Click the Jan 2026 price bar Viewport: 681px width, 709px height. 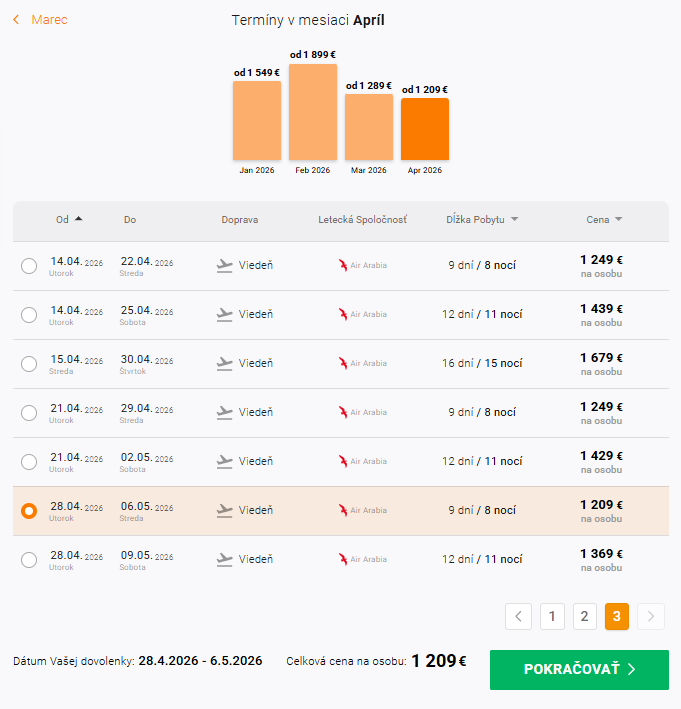pyautogui.click(x=257, y=120)
